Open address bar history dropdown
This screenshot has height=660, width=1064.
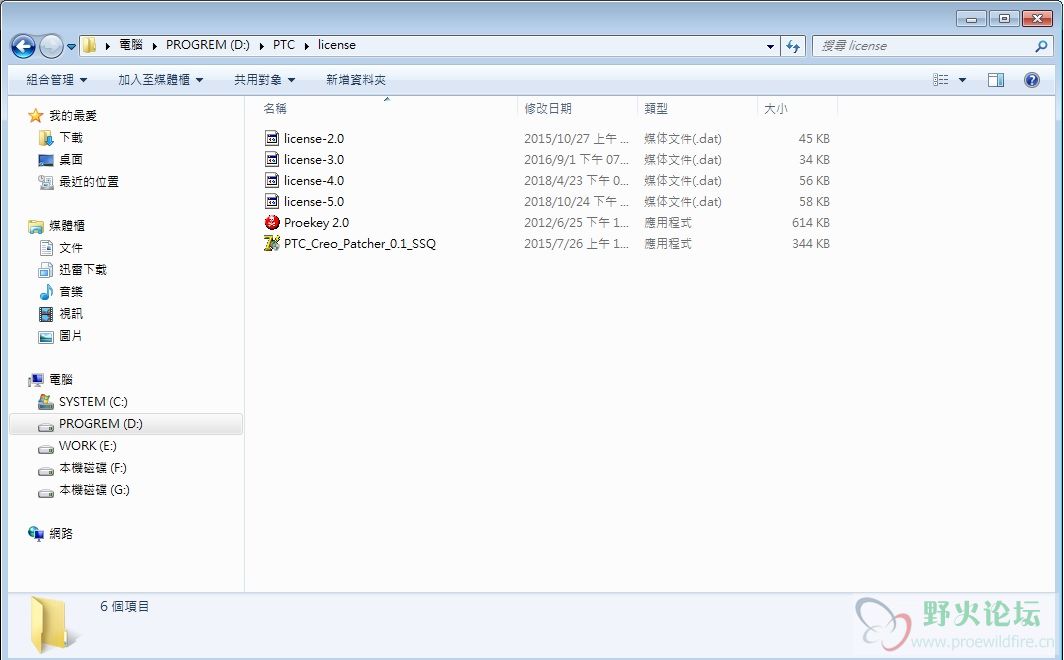pyautogui.click(x=770, y=46)
